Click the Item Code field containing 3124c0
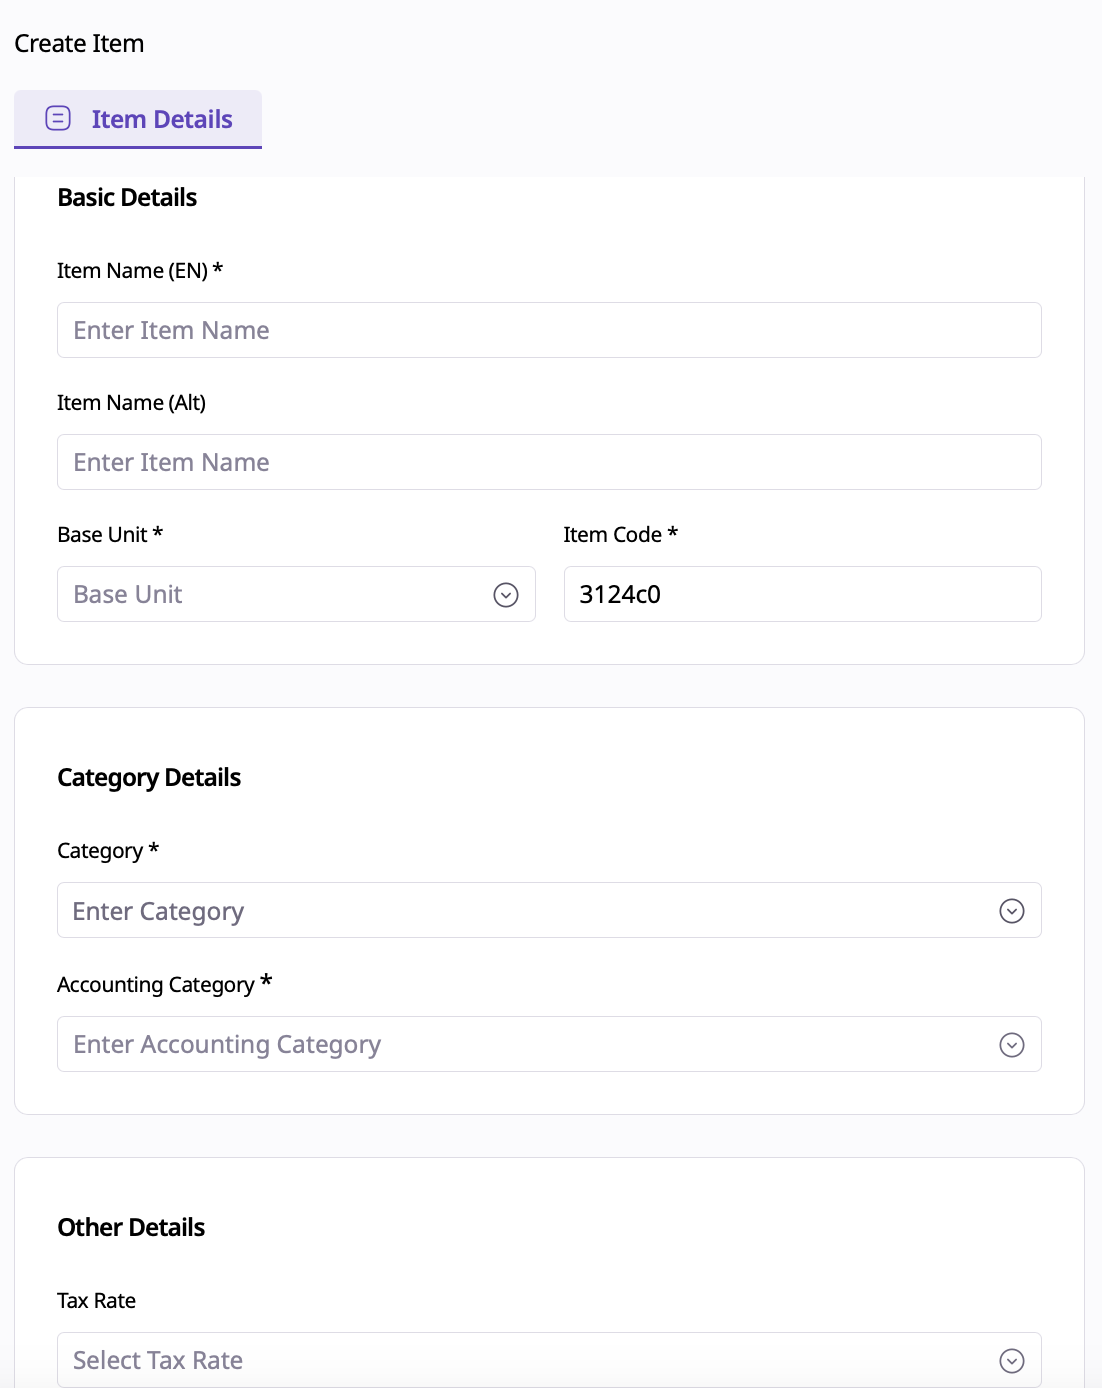 click(x=802, y=594)
